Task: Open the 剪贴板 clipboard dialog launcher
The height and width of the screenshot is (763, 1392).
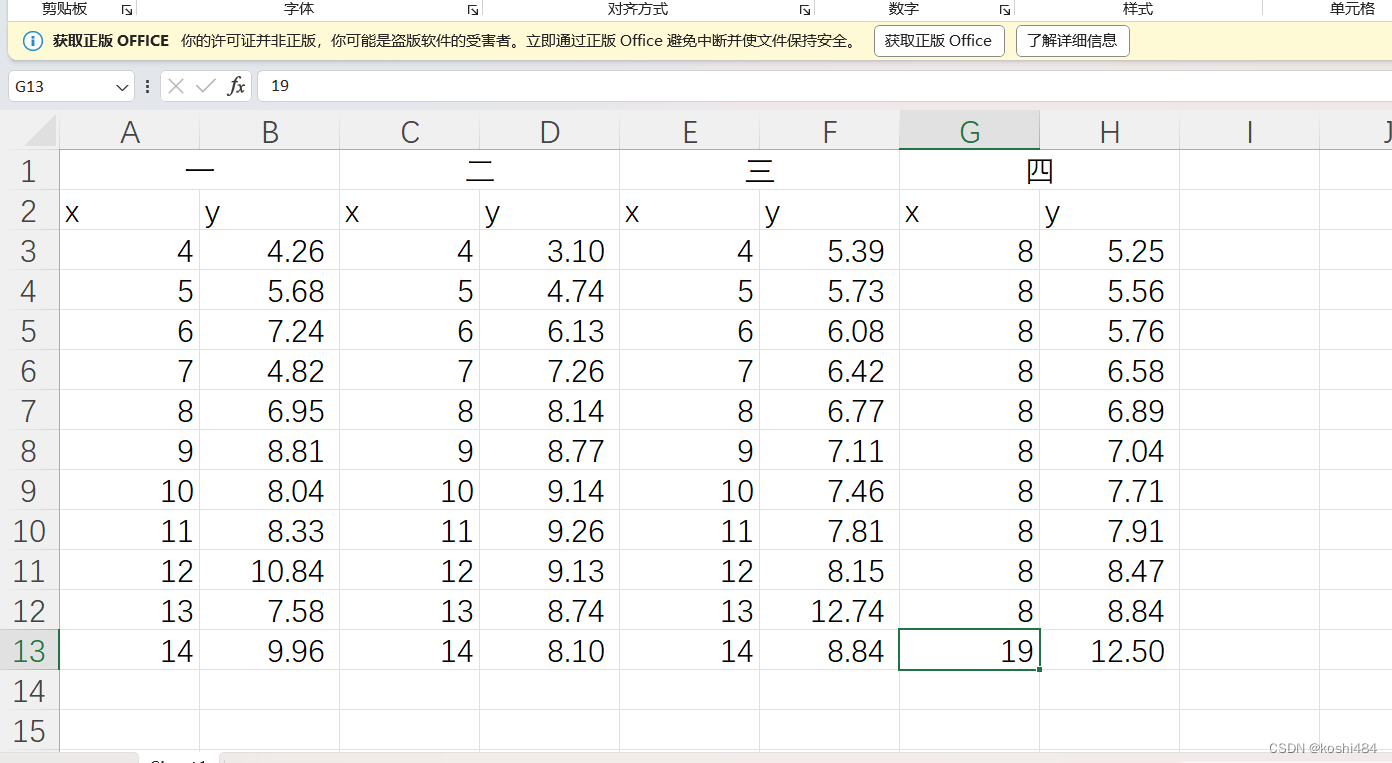Action: [127, 9]
